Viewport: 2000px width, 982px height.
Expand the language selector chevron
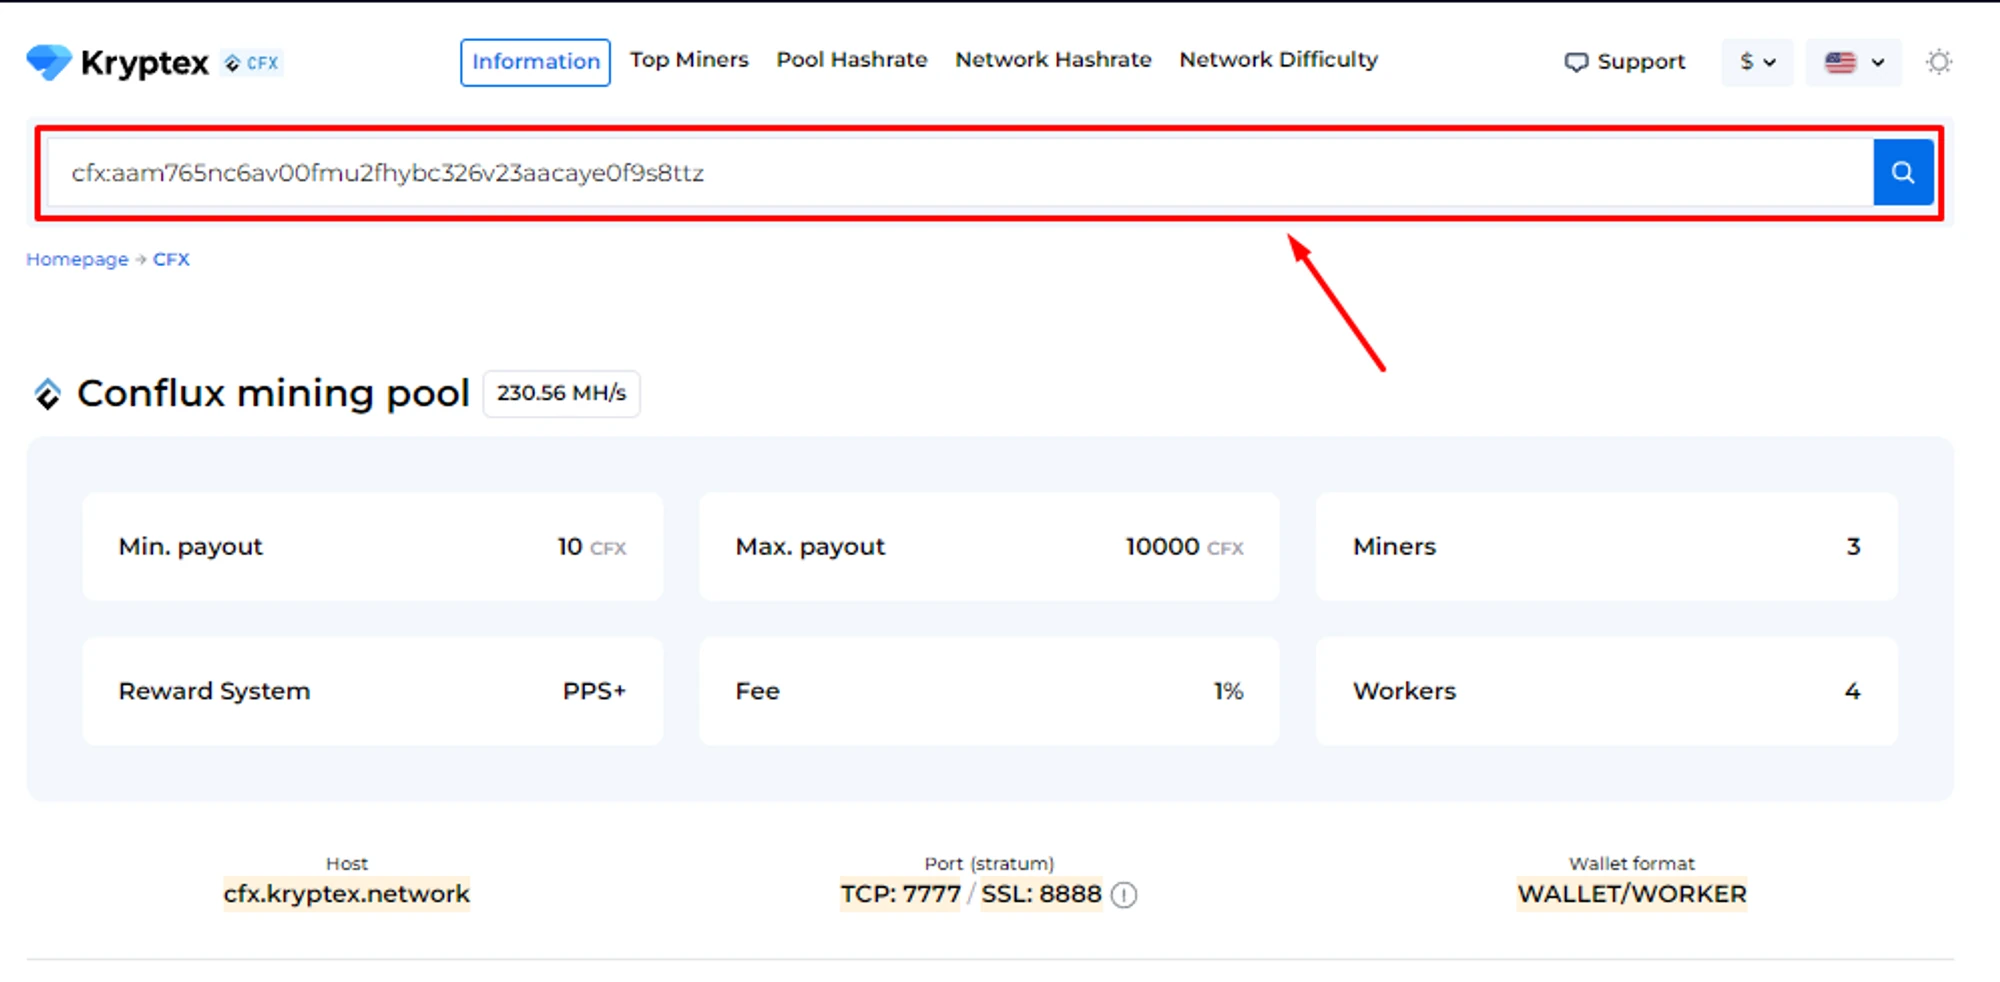[x=1878, y=62]
